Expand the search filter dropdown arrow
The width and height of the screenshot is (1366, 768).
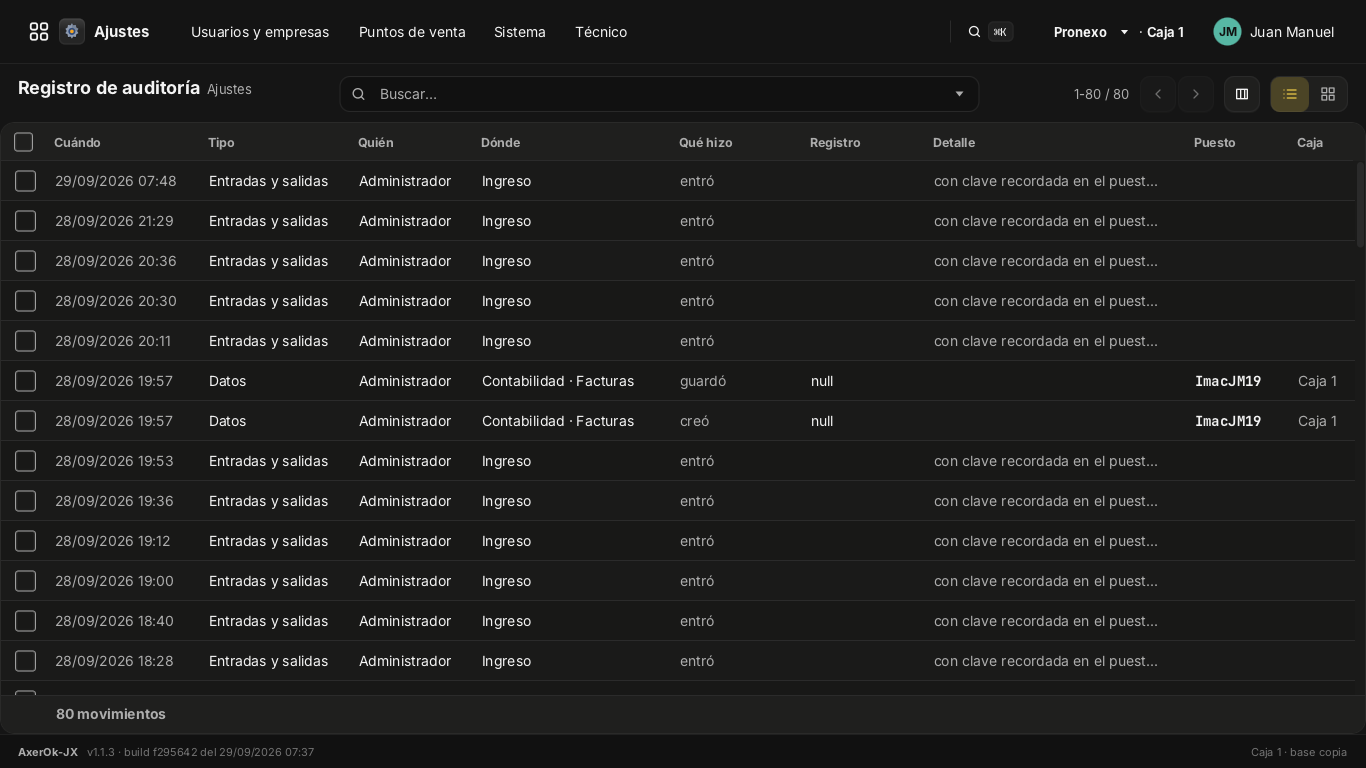(x=959, y=94)
